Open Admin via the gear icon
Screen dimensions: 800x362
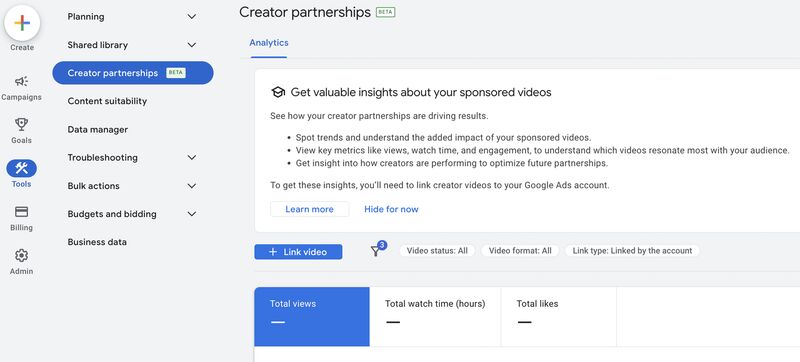(x=21, y=255)
